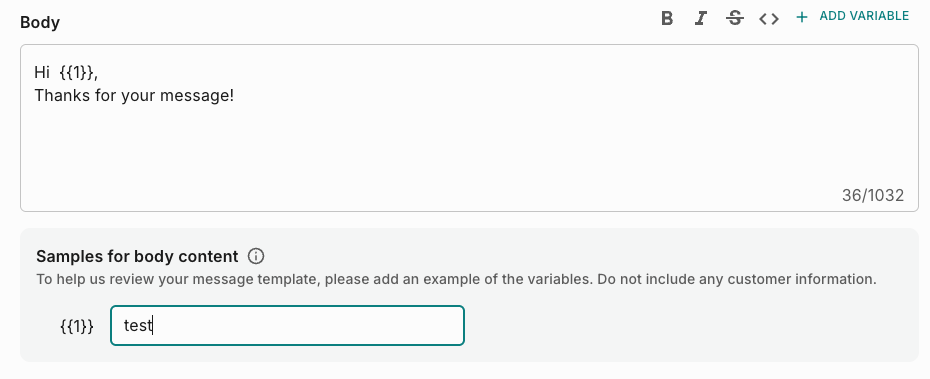
Task: Click the ADD VARIABLE text button
Action: 864,16
